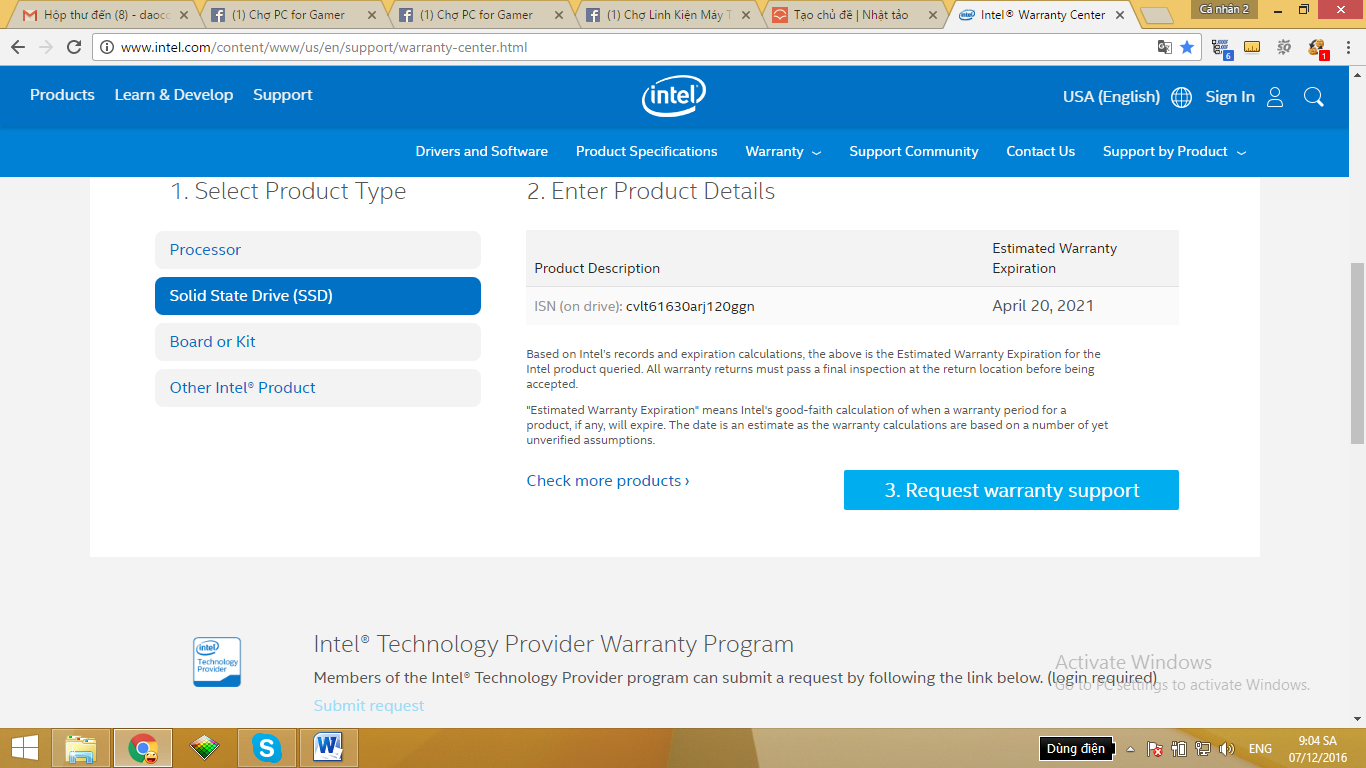Image resolution: width=1366 pixels, height=768 pixels.
Task: Select Other Intel Product type
Action: 318,388
